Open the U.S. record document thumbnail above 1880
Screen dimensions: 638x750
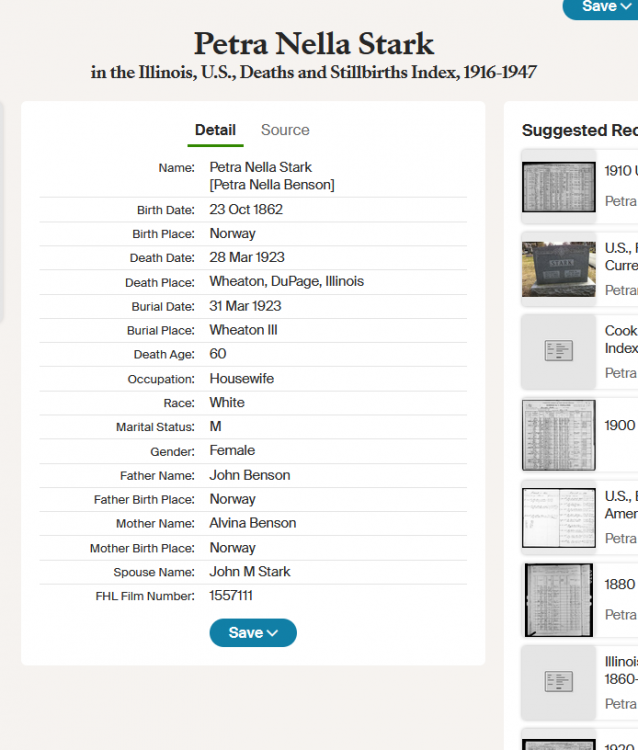pyautogui.click(x=559, y=517)
